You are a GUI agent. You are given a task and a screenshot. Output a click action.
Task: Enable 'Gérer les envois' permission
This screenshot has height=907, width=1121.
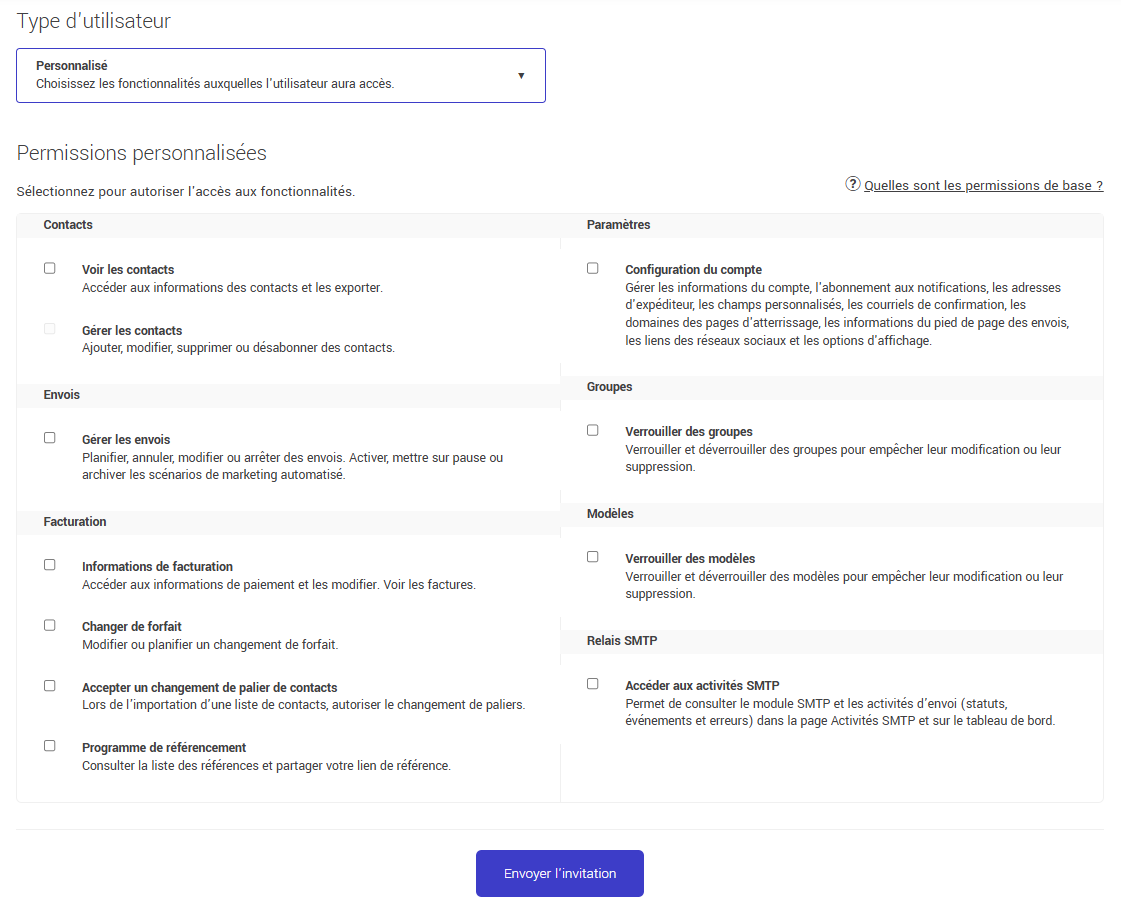pyautogui.click(x=49, y=437)
